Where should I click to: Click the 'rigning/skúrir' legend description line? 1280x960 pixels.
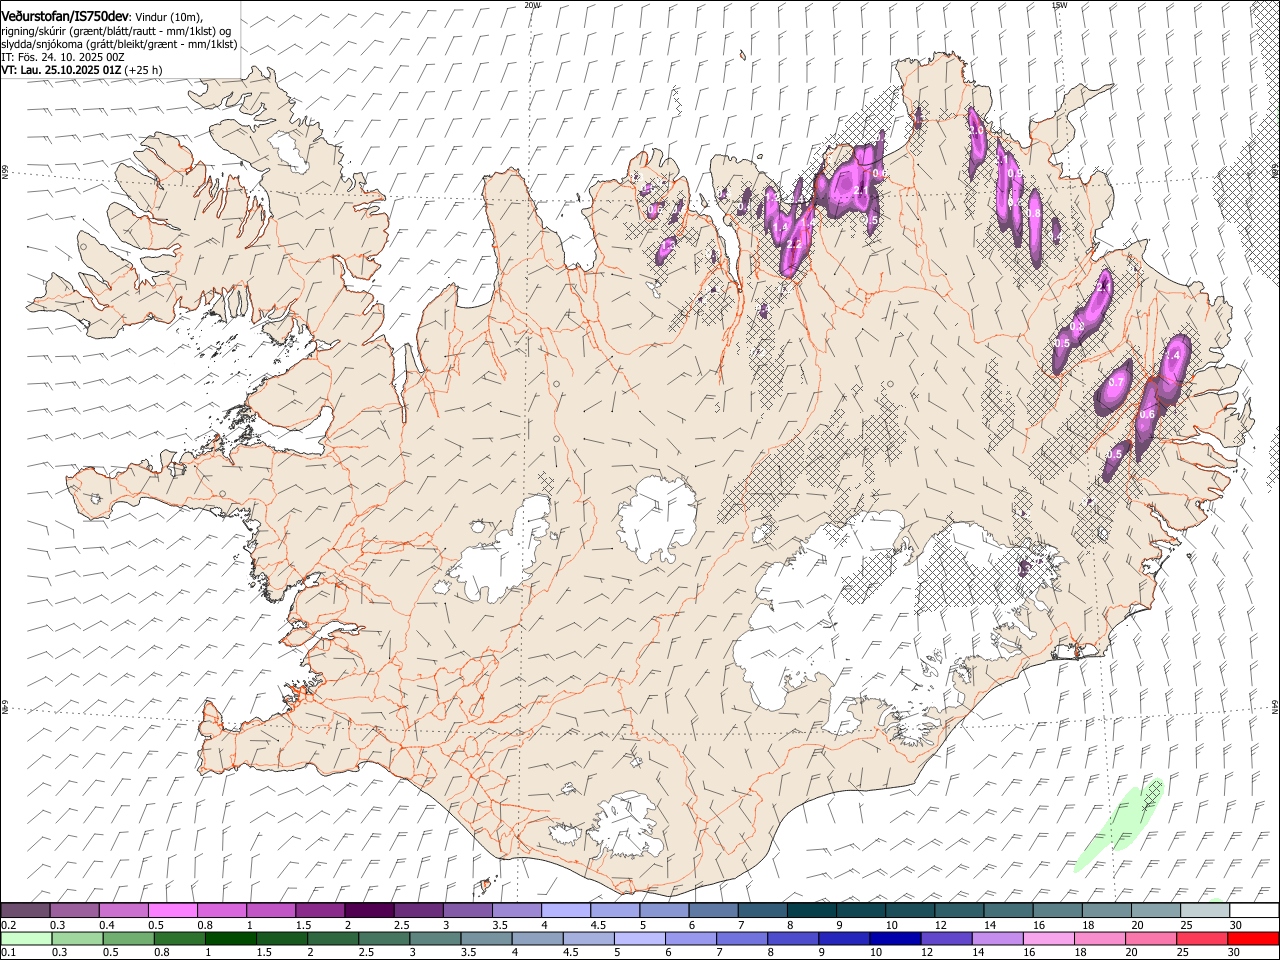pos(115,30)
